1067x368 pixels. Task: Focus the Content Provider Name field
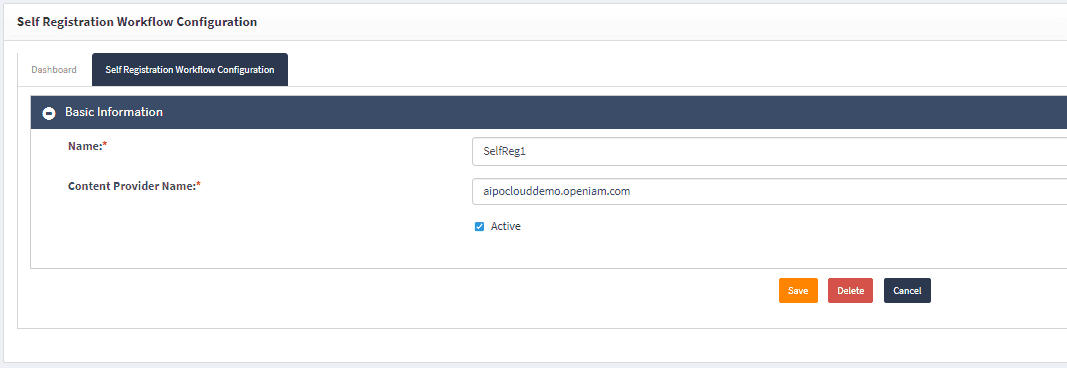[770, 192]
